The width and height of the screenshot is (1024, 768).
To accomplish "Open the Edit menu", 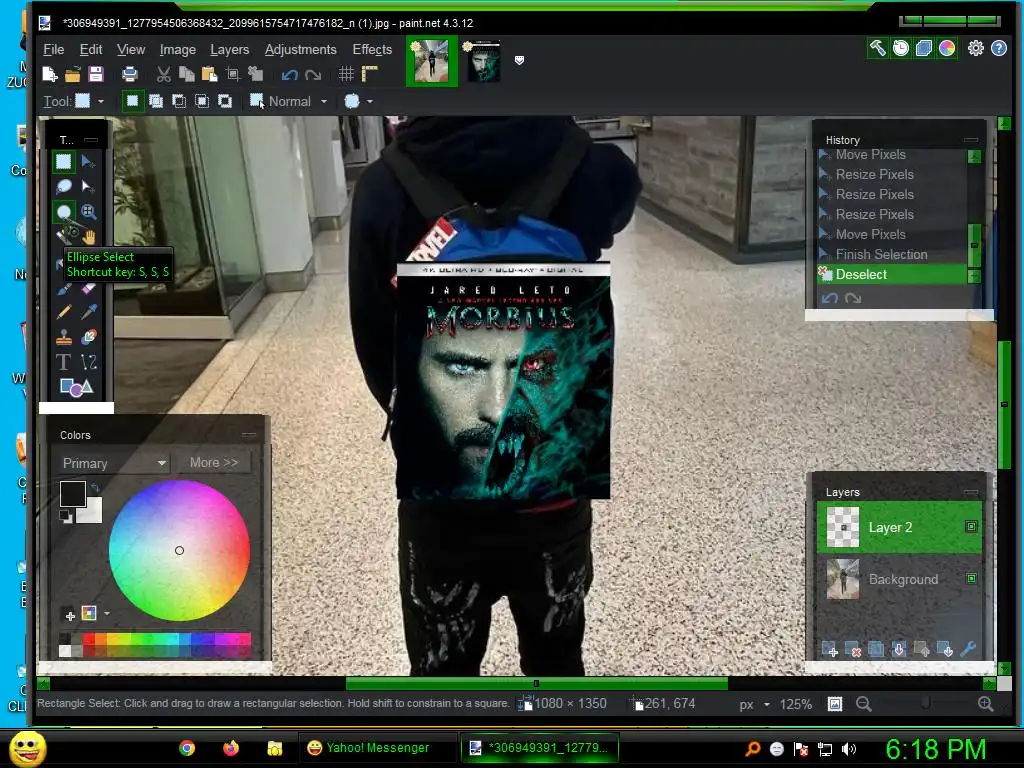I will pos(91,50).
